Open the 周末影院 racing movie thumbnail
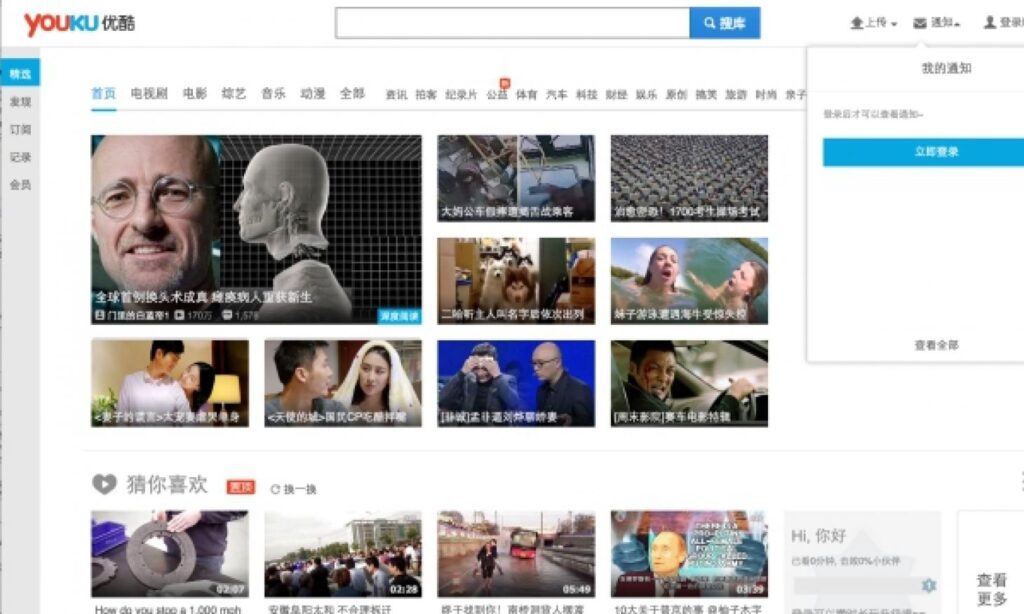Screen dimensions: 1024x614 coord(690,383)
